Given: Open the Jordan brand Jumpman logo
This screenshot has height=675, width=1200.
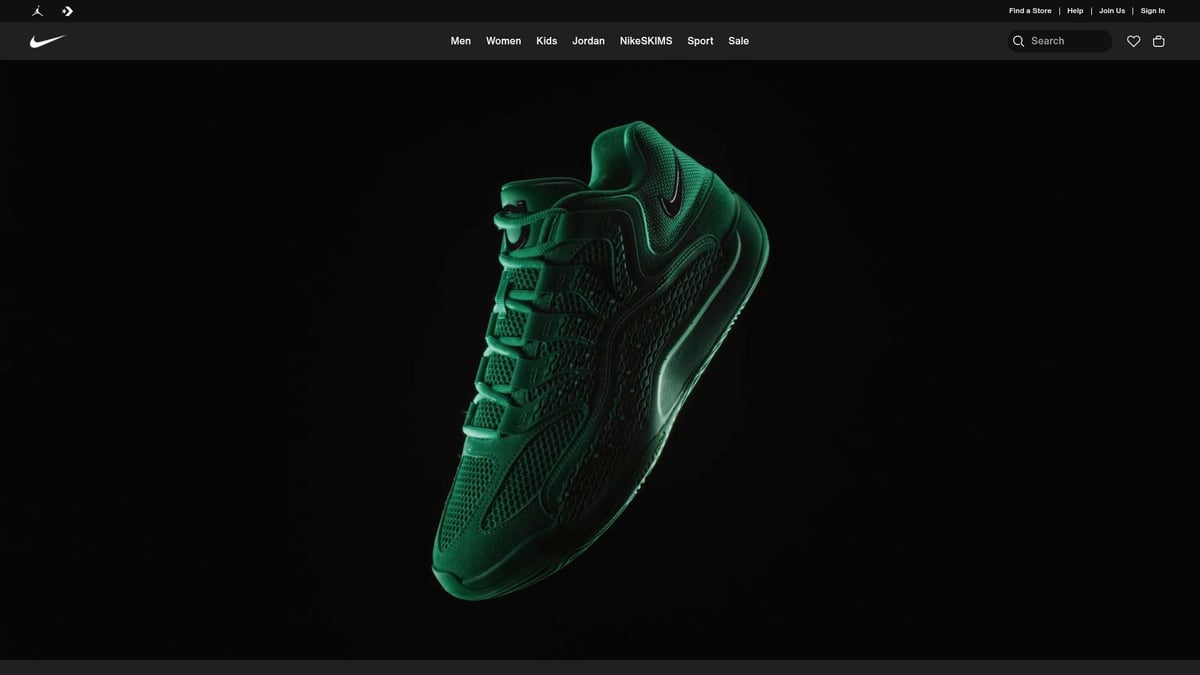Looking at the screenshot, I should click(37, 11).
